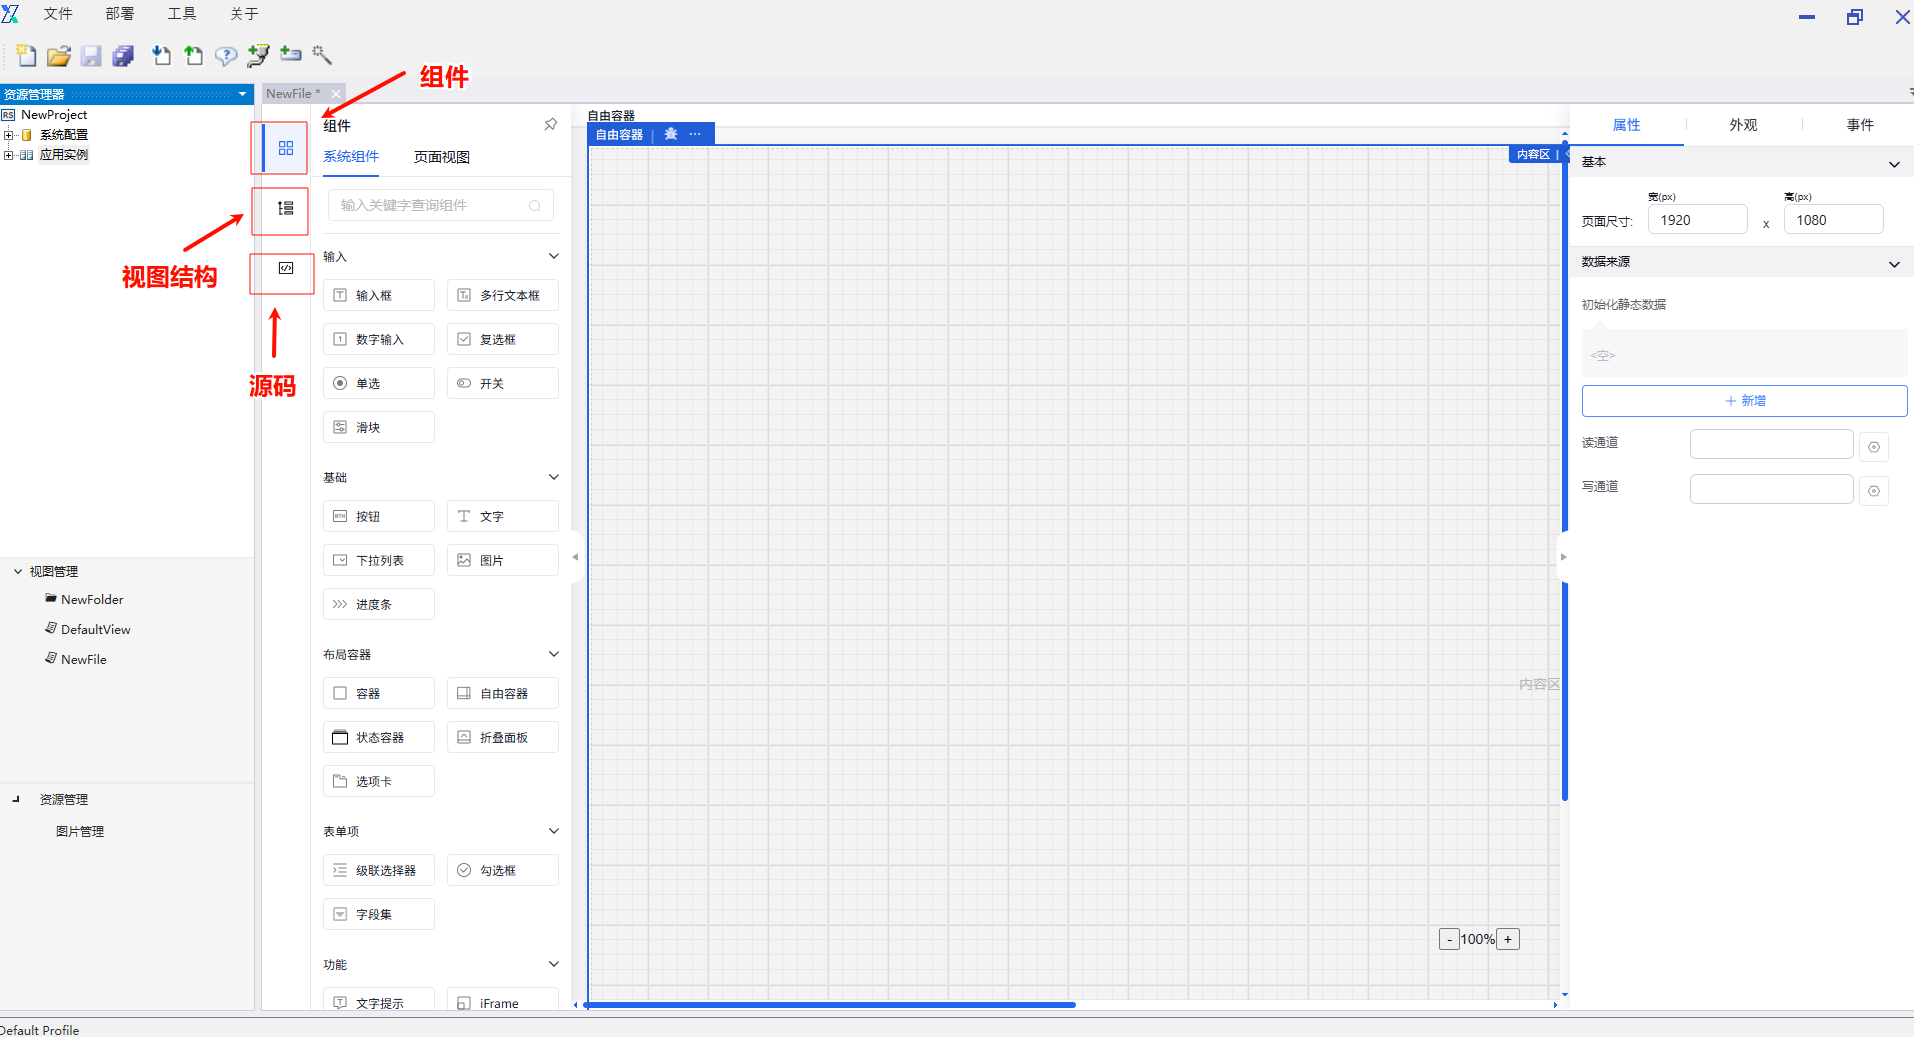Expand the 系统配置 tree node
Screen dimensions: 1914x1037
pos(9,135)
